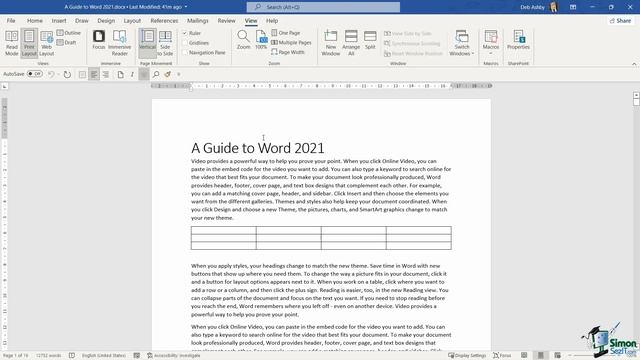
Task: Click the word count in status bar
Action: [48, 356]
